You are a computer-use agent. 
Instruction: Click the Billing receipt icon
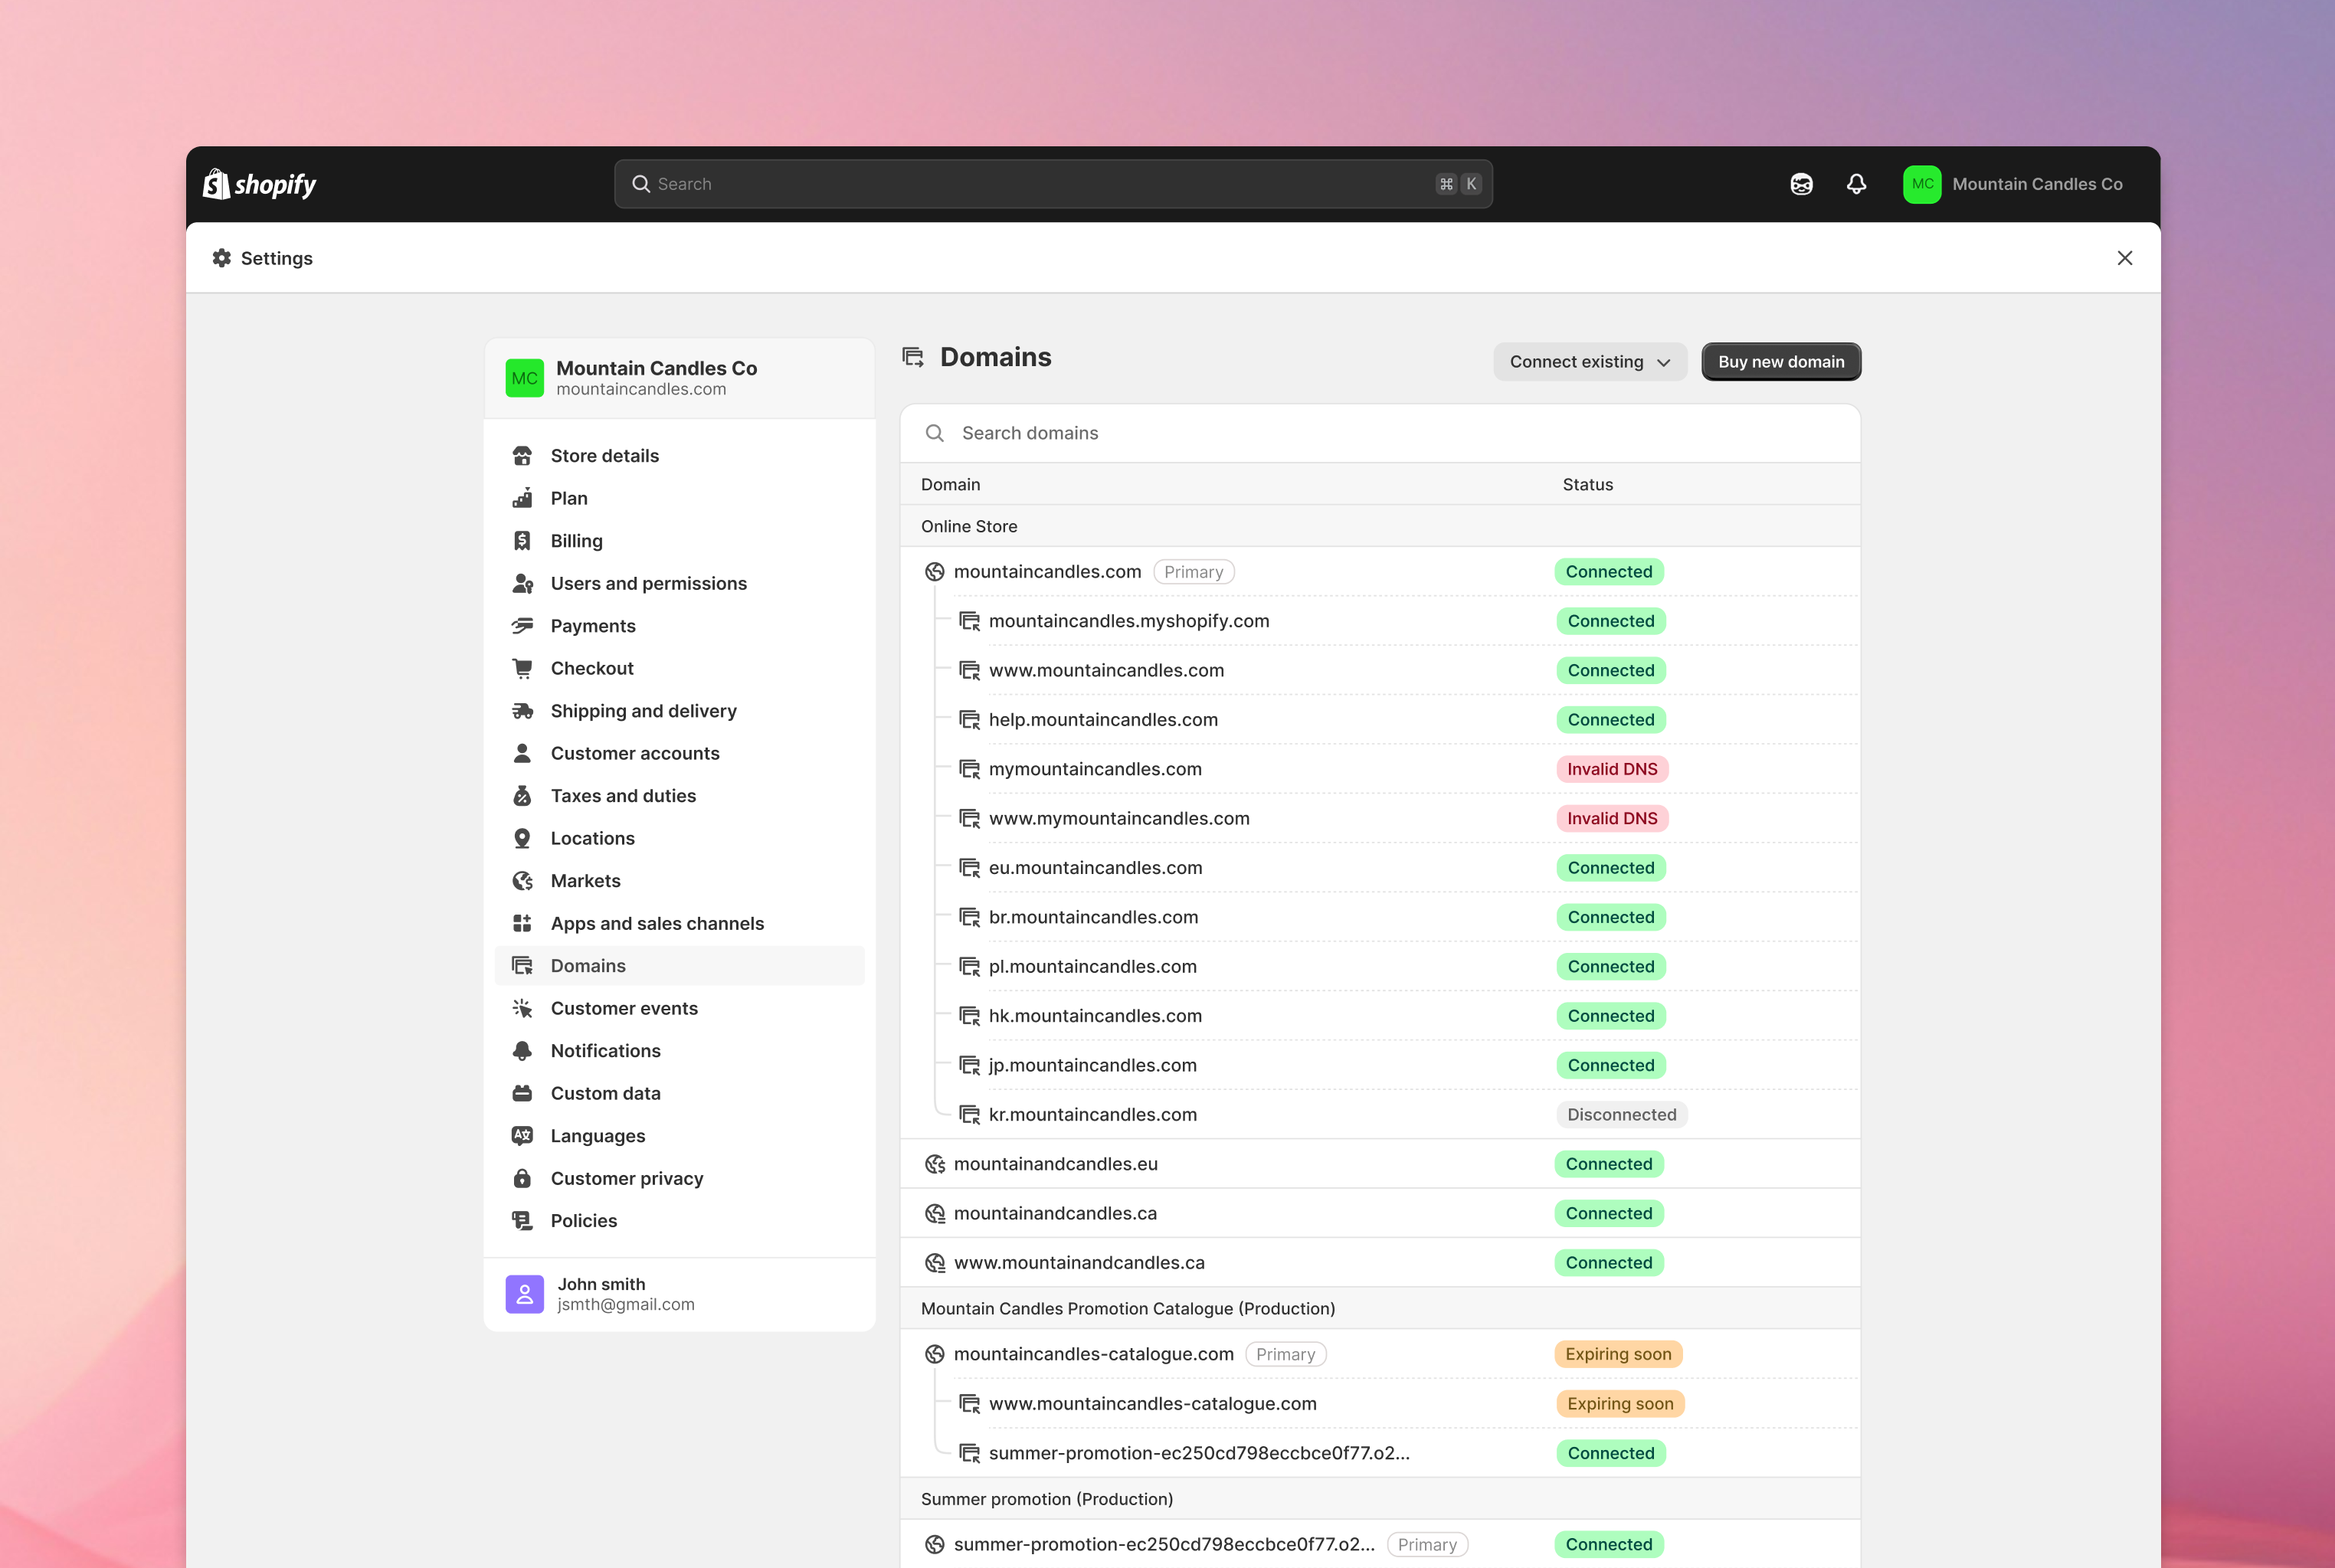pyautogui.click(x=522, y=541)
